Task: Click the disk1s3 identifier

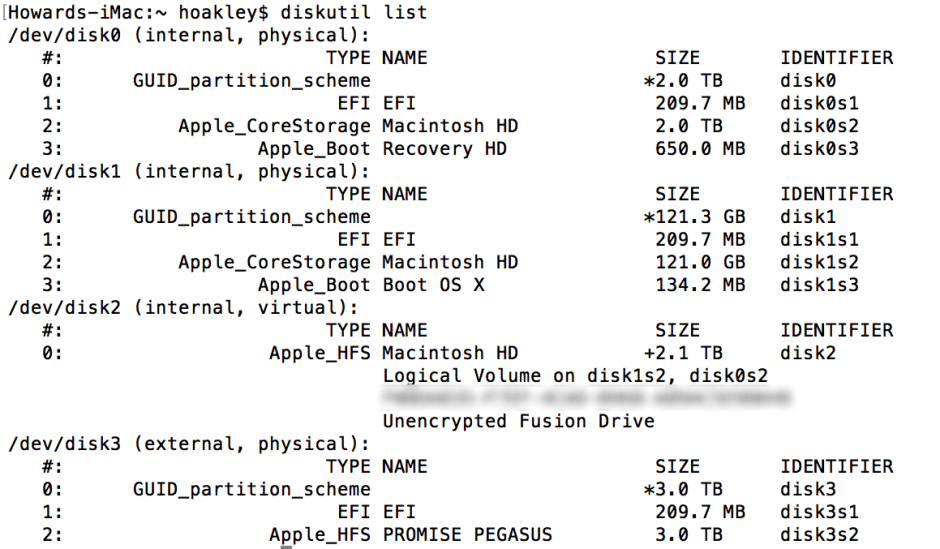Action: pos(819,285)
